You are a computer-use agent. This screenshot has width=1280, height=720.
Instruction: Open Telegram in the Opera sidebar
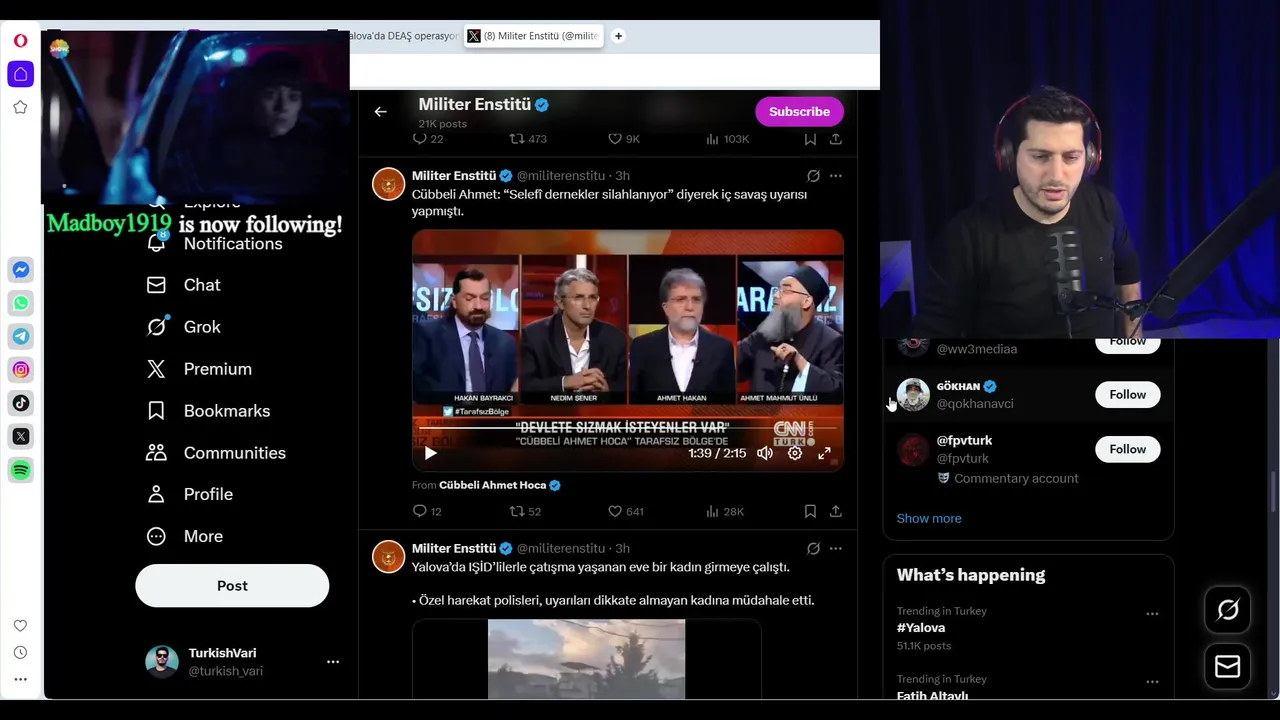pos(21,337)
